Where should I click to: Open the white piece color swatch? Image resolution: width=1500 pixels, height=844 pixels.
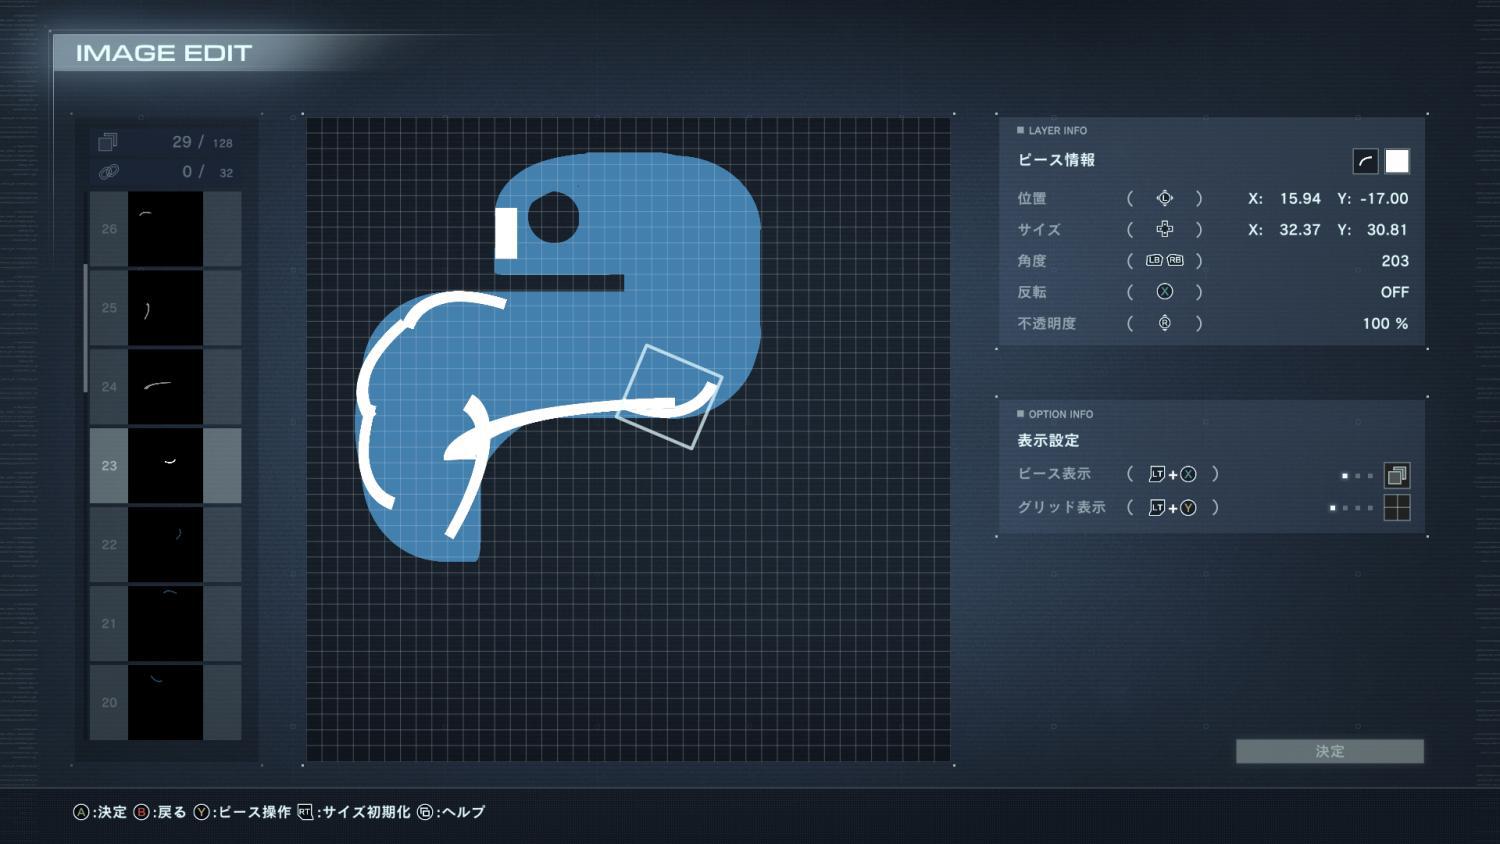(1397, 161)
